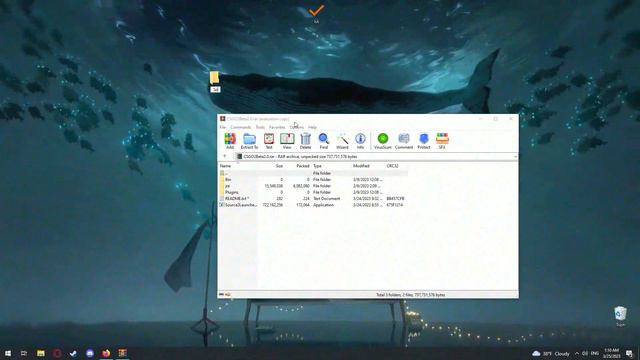Expand the hidden system tray icons chevron
This screenshot has height=360, width=640.
[x=577, y=353]
